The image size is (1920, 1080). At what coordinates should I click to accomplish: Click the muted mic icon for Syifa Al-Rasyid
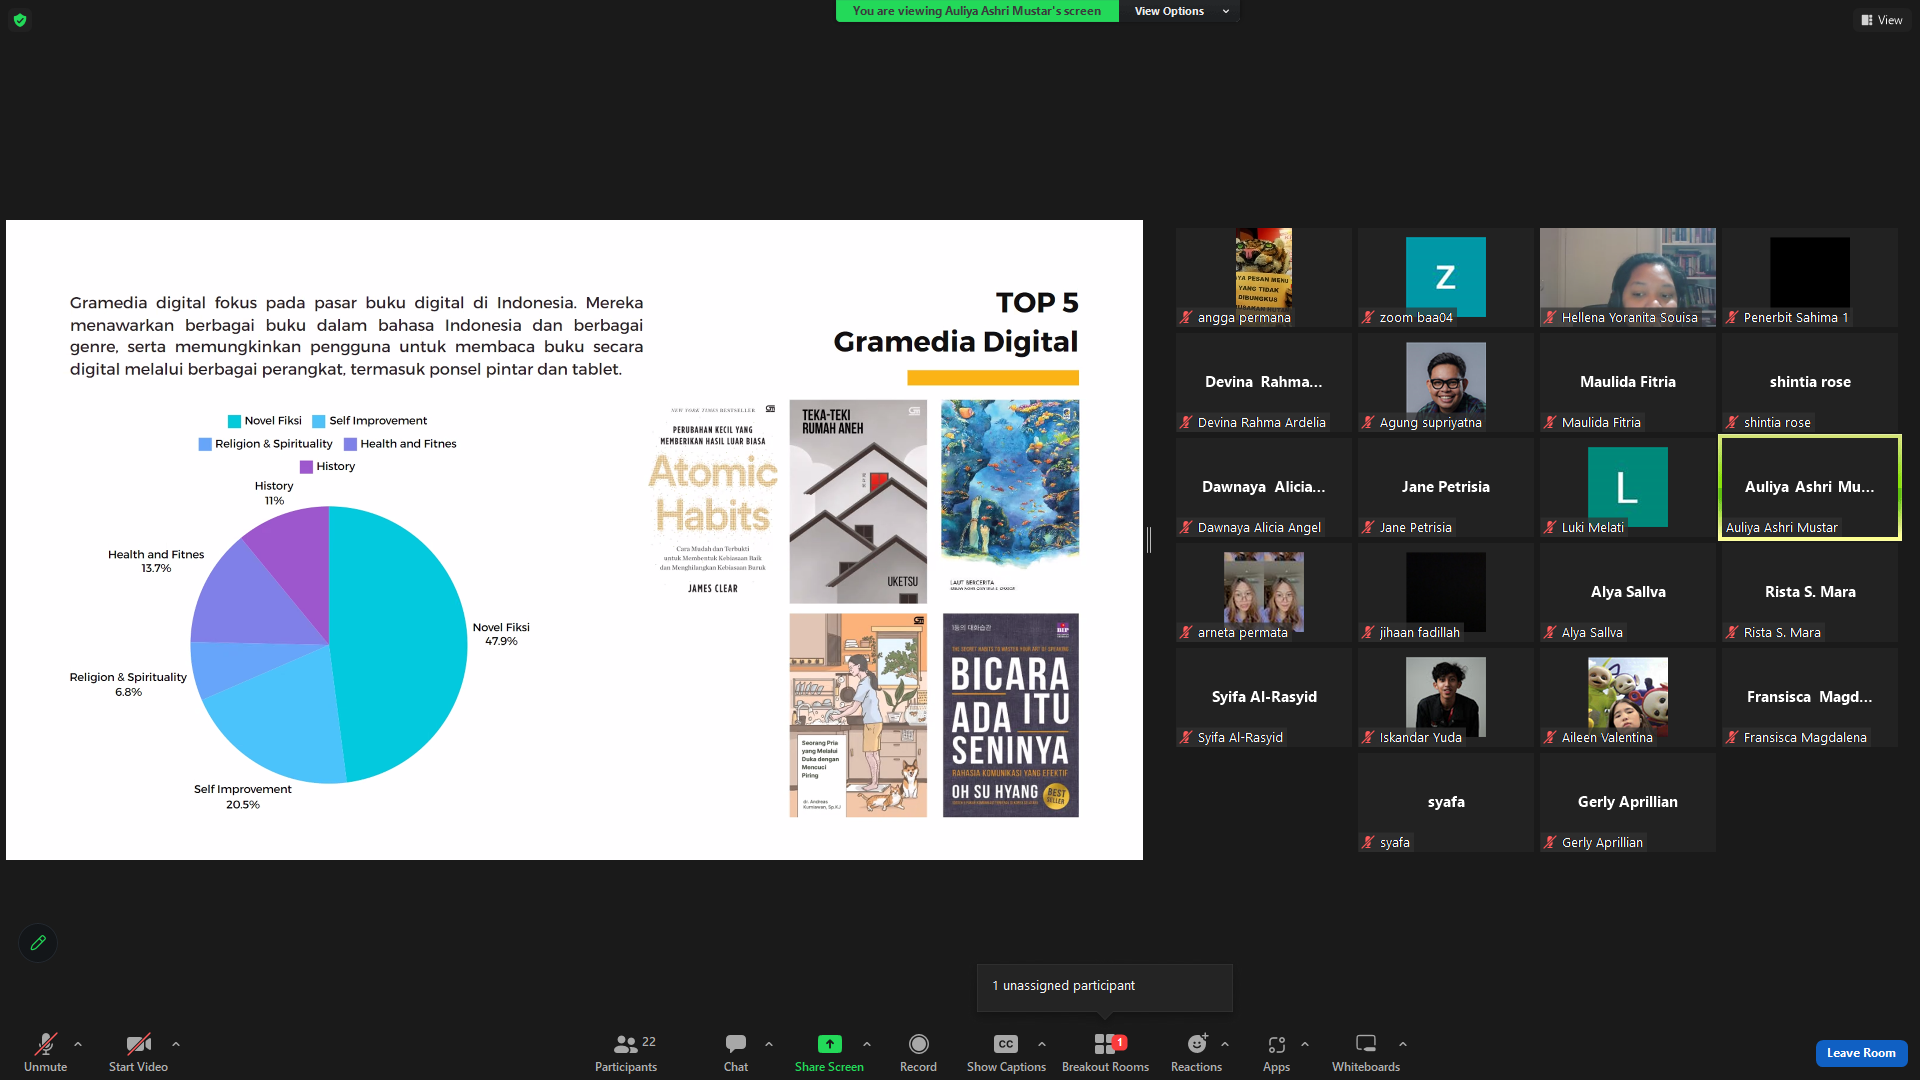click(1186, 738)
